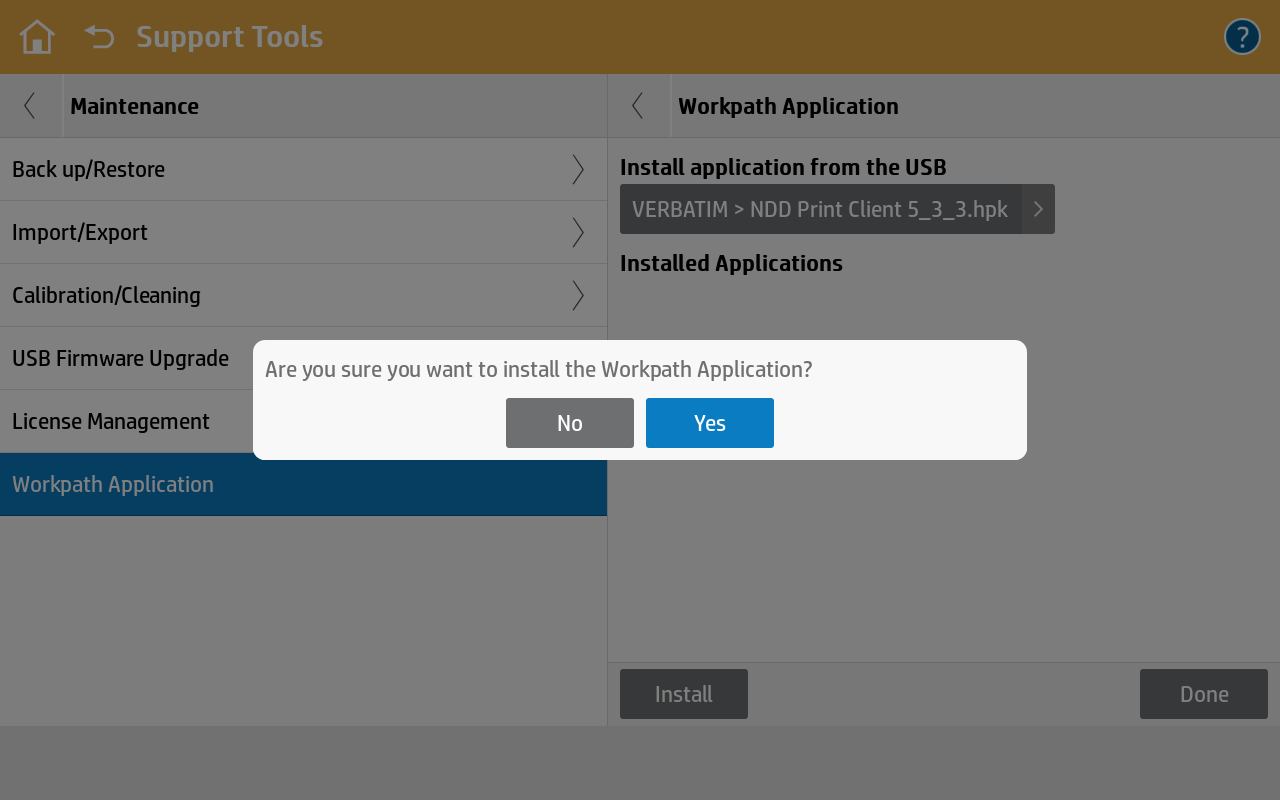1280x800 pixels.
Task: Click the NDD Print Client file path field
Action: coord(820,209)
